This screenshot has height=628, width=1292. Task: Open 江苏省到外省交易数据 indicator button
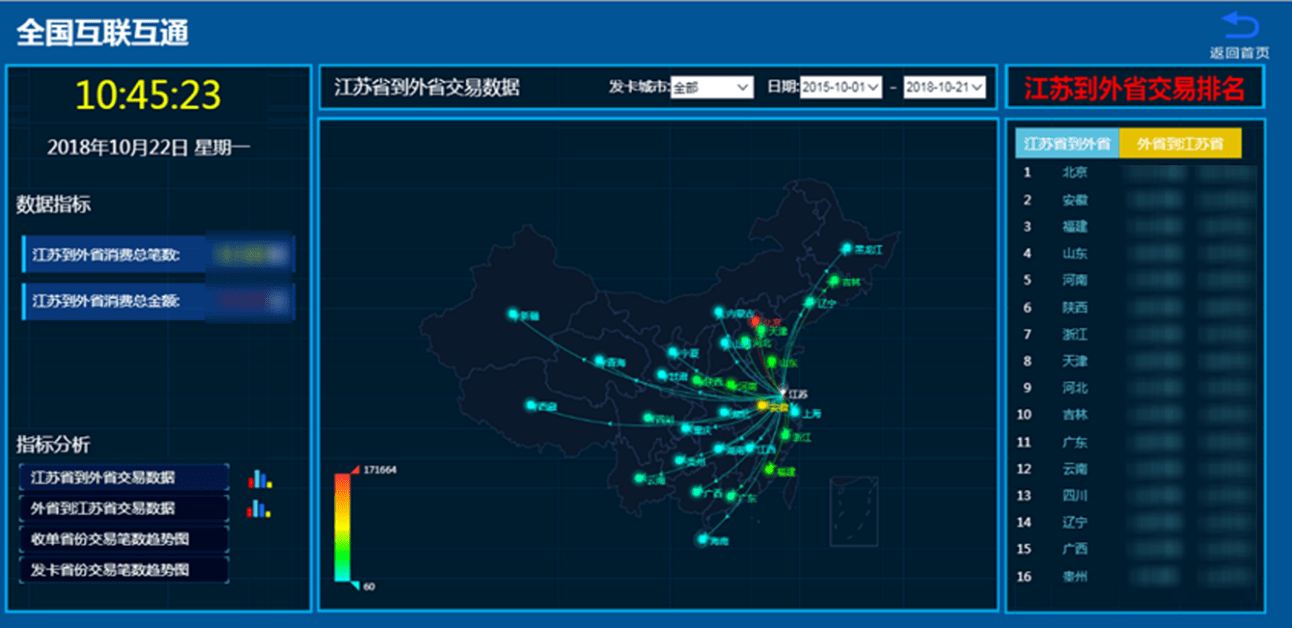pyautogui.click(x=124, y=478)
